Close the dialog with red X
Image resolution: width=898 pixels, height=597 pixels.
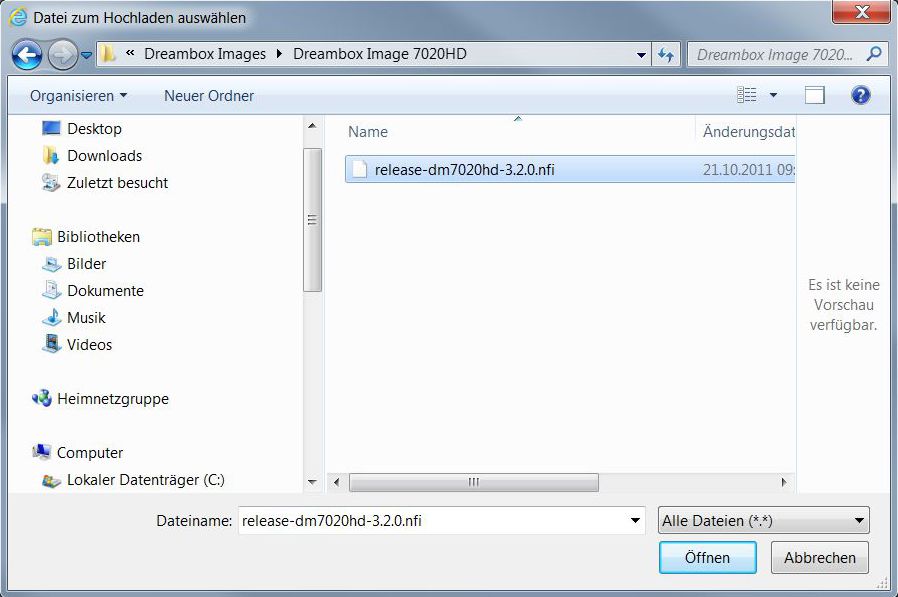[861, 11]
